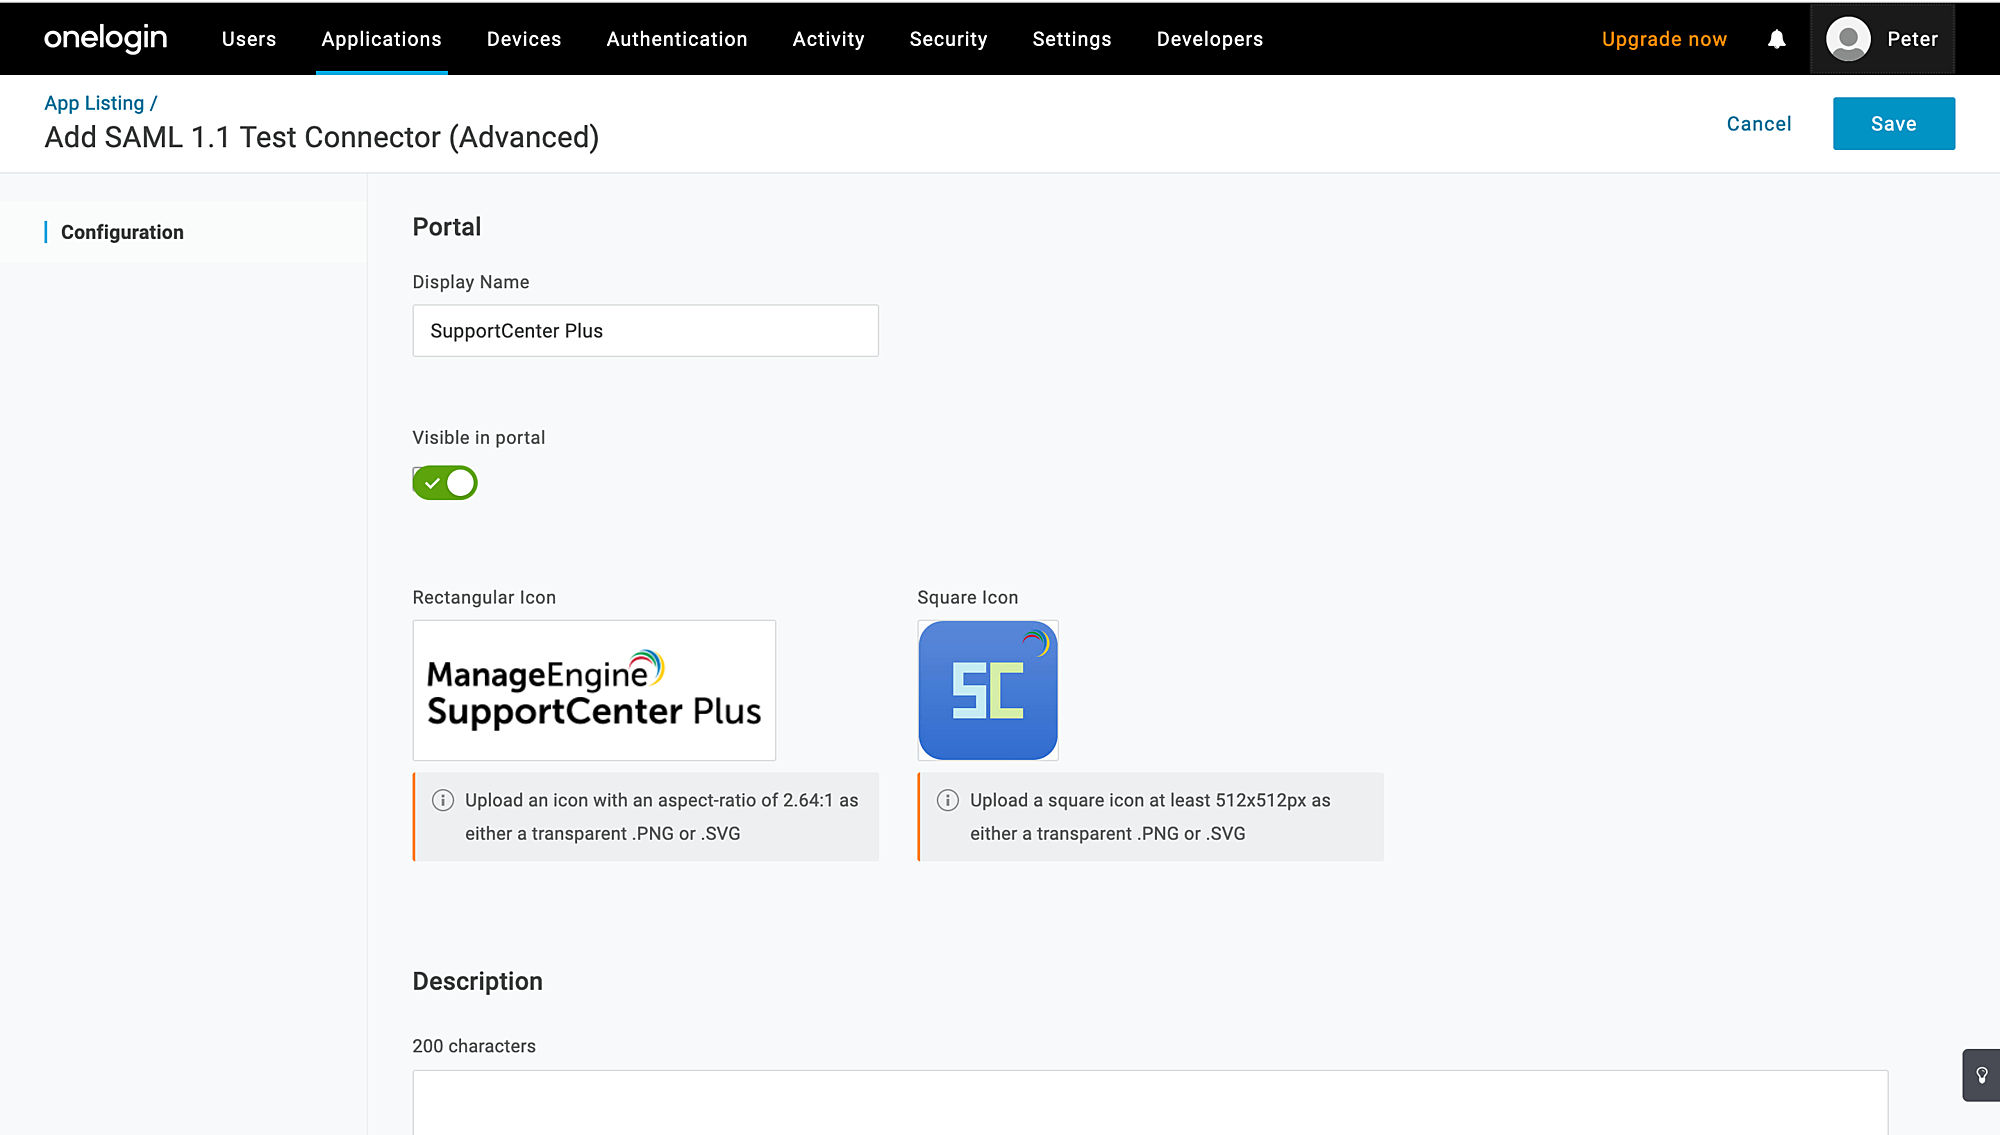Click the notification bell icon

tap(1776, 39)
